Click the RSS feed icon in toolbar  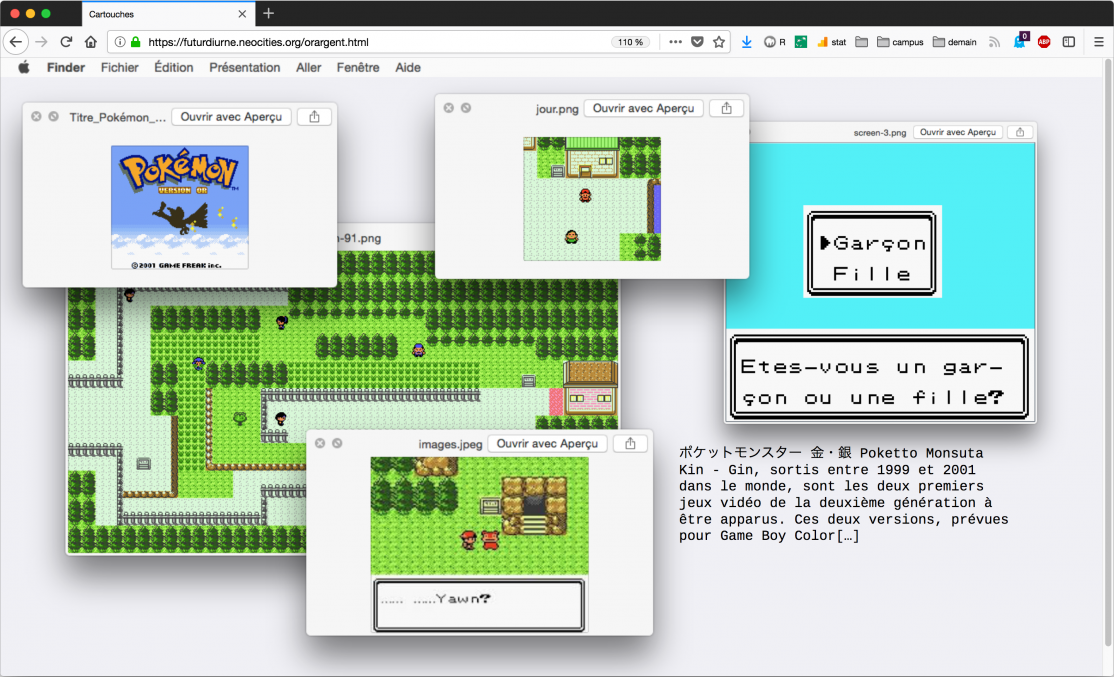[x=994, y=42]
